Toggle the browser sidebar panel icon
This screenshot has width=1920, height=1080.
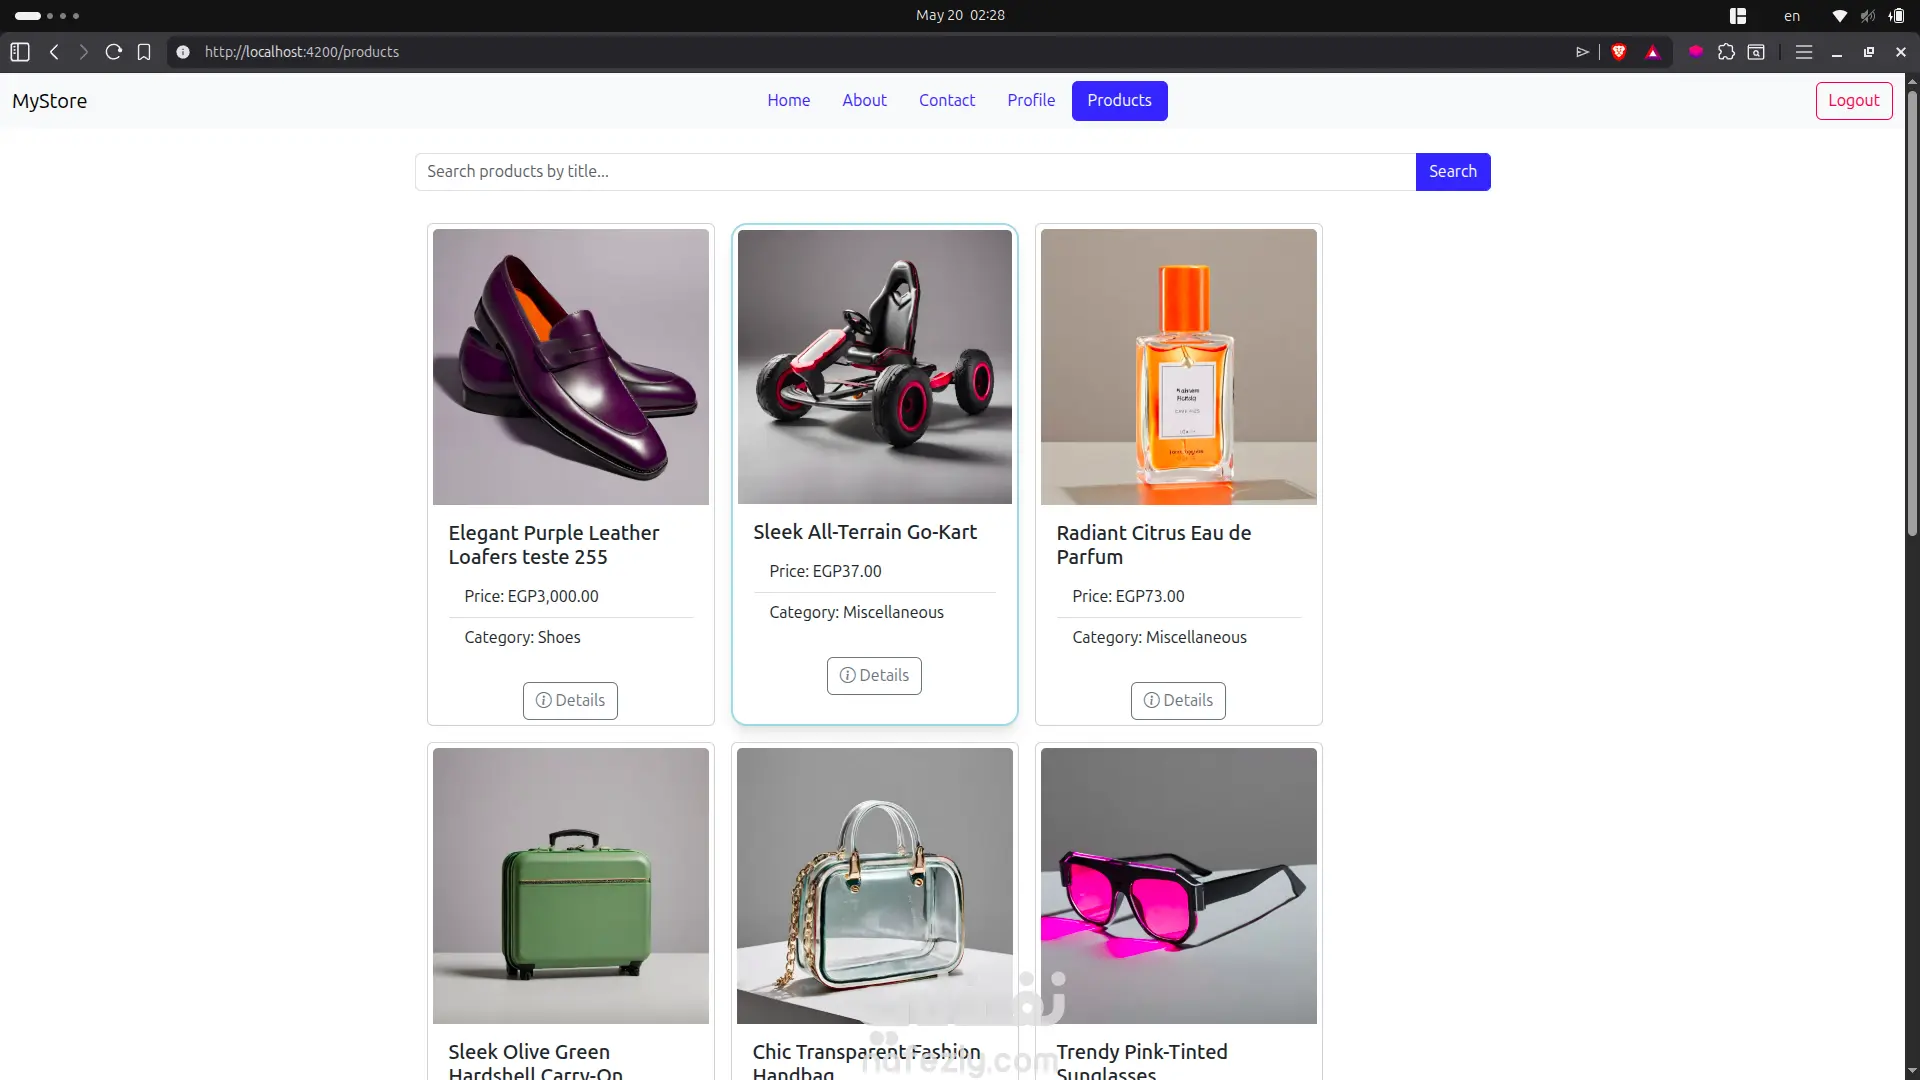(x=20, y=52)
